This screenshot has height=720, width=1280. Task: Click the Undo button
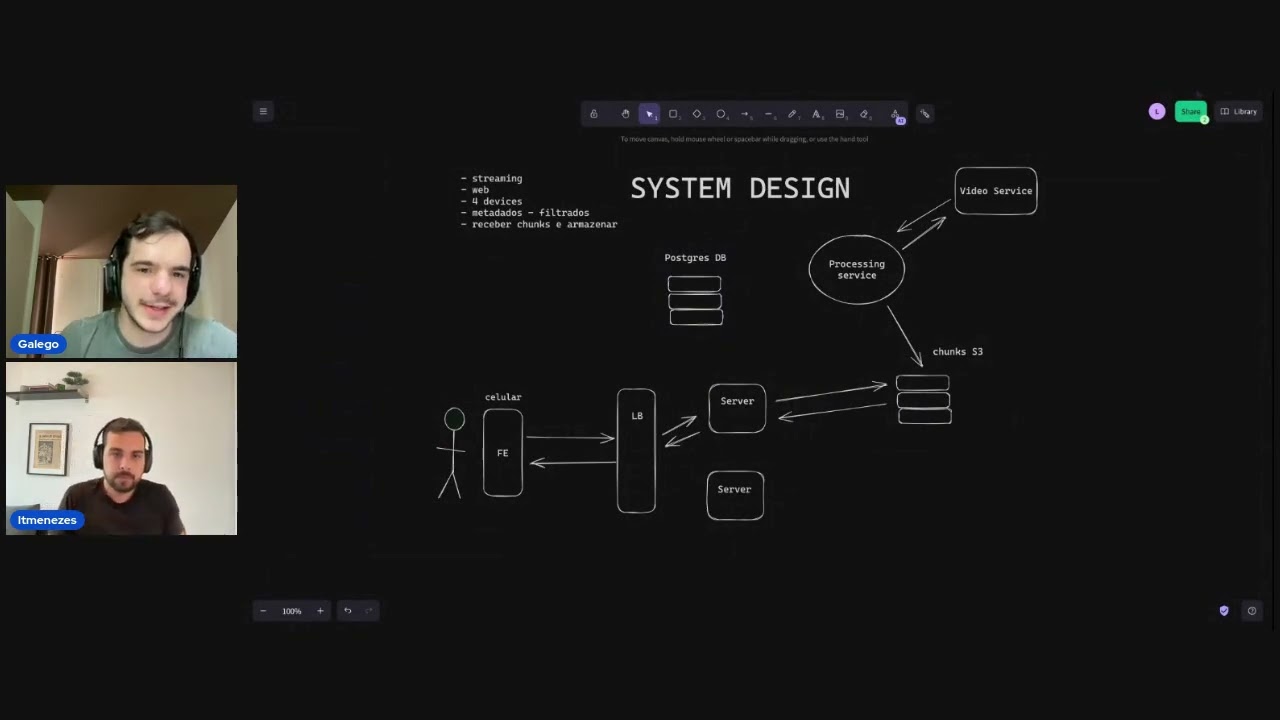348,611
